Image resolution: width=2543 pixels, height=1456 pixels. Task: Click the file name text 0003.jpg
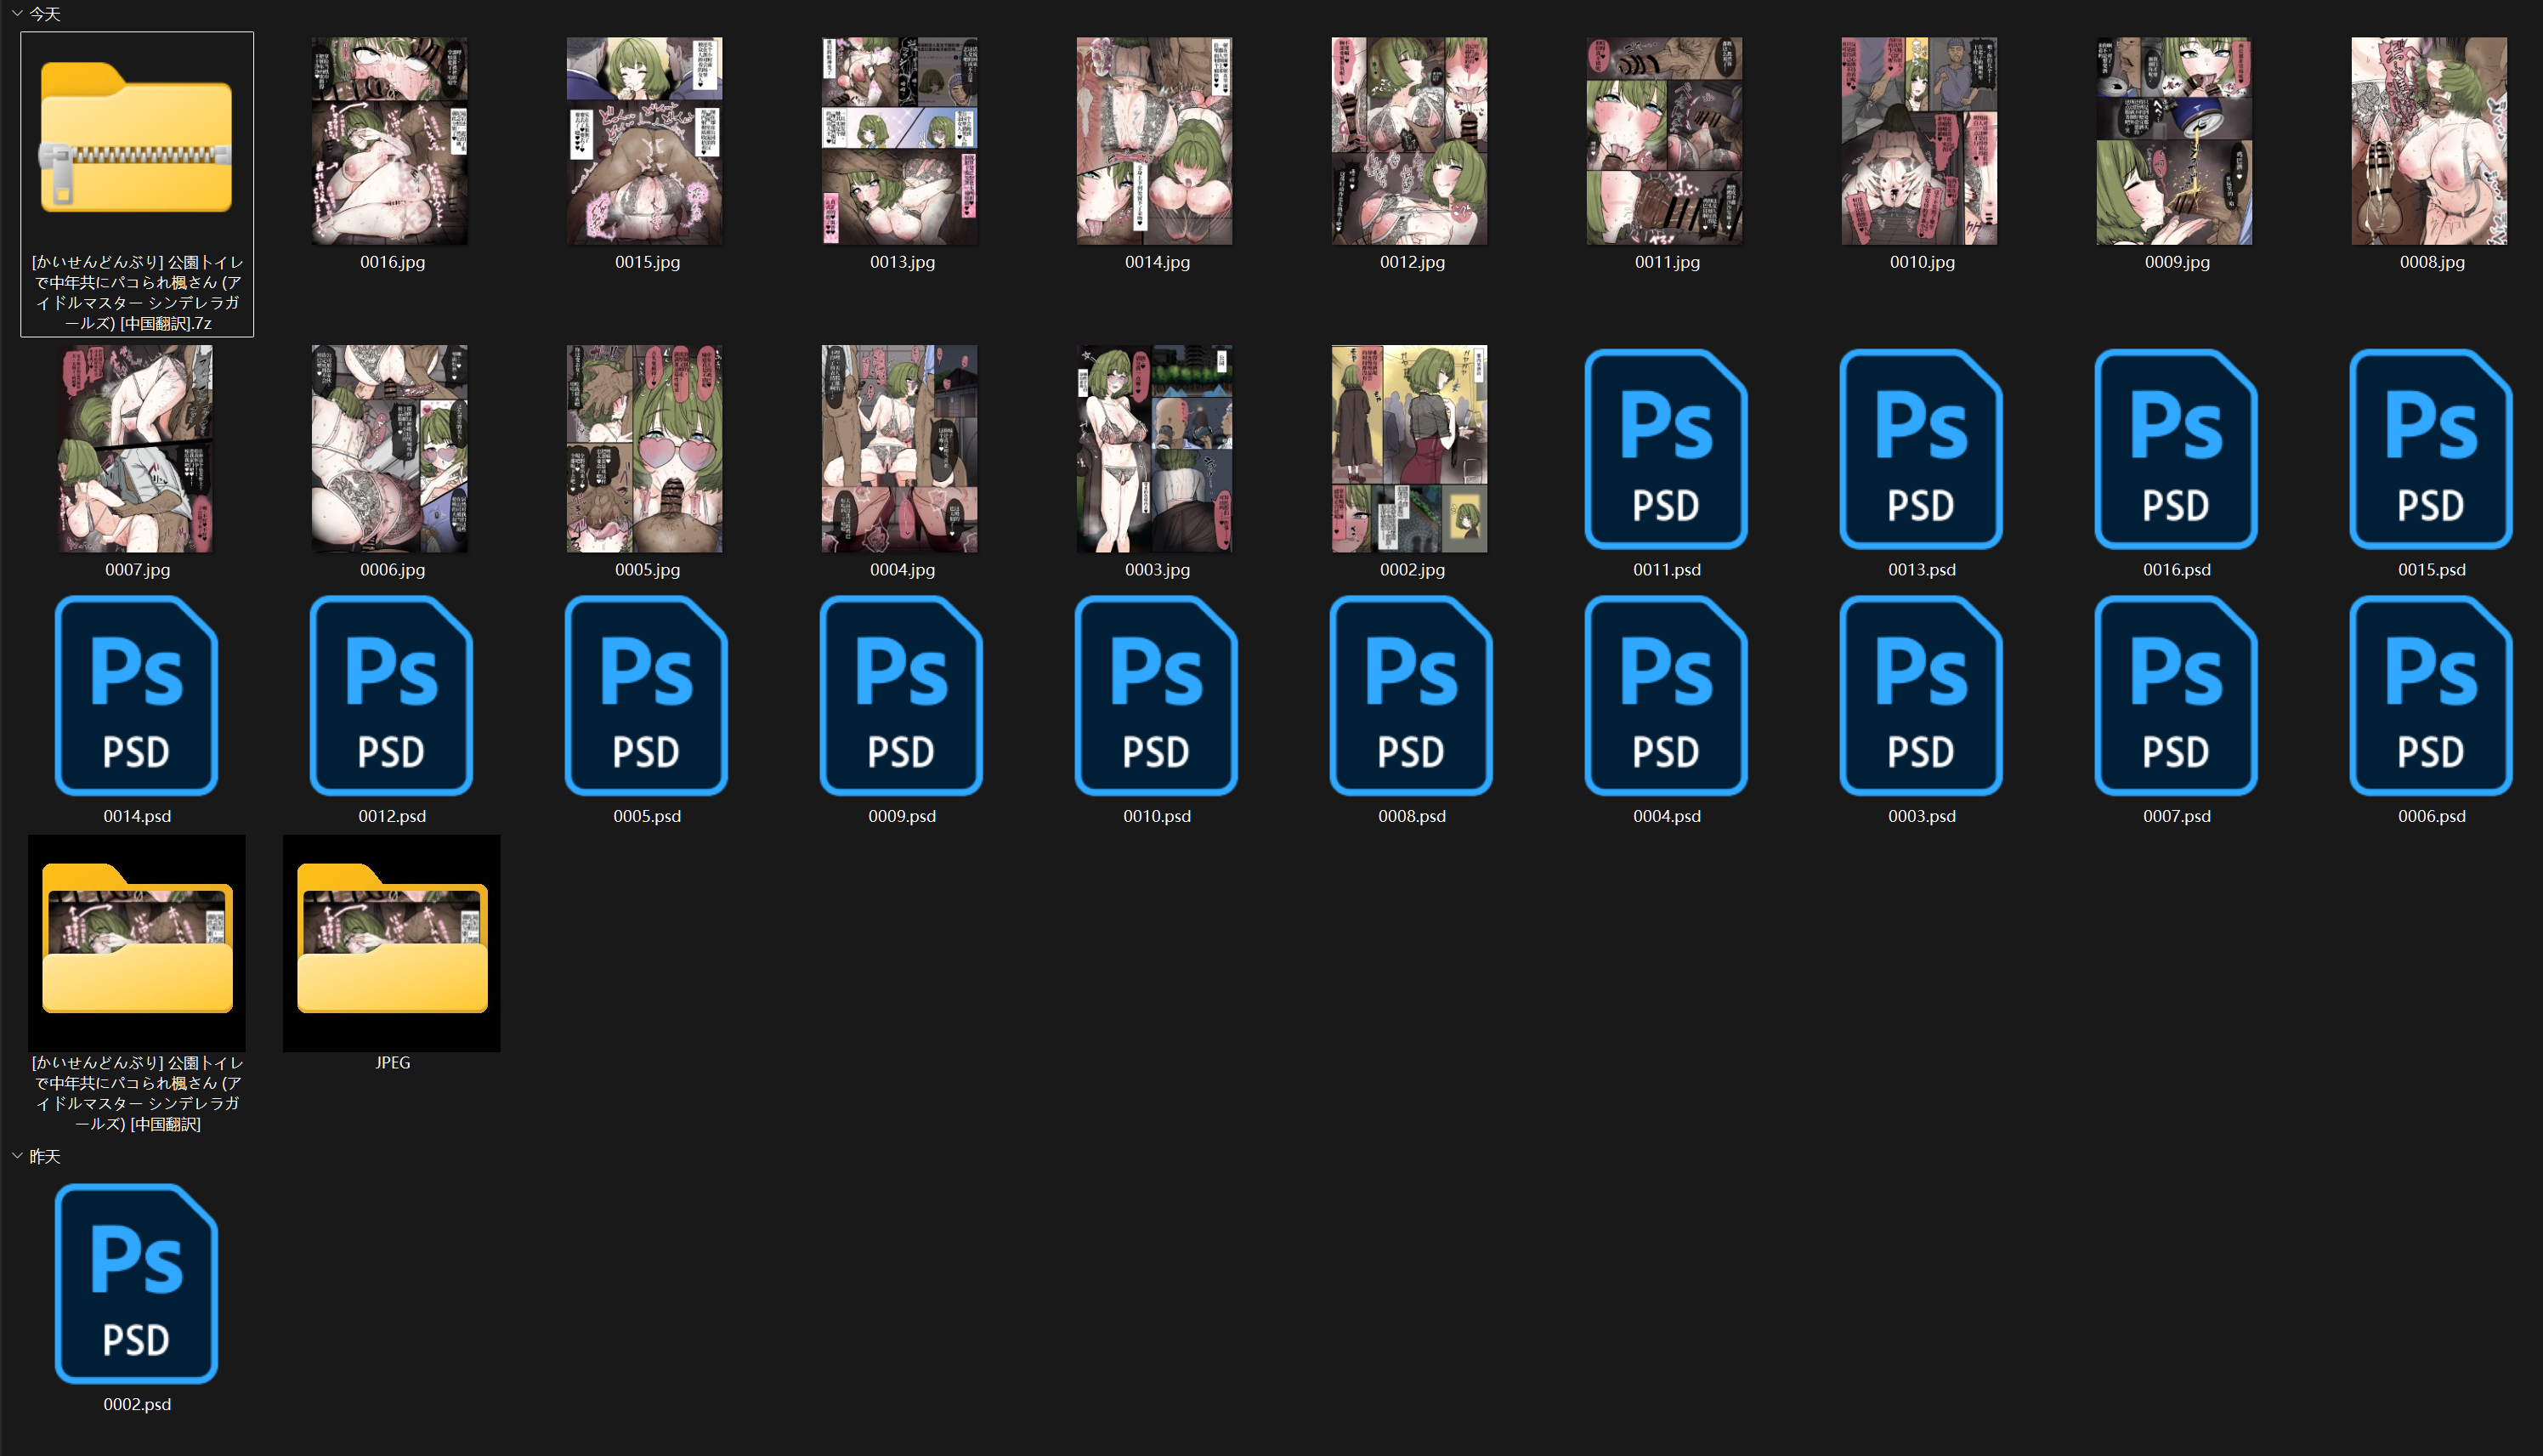(1157, 569)
